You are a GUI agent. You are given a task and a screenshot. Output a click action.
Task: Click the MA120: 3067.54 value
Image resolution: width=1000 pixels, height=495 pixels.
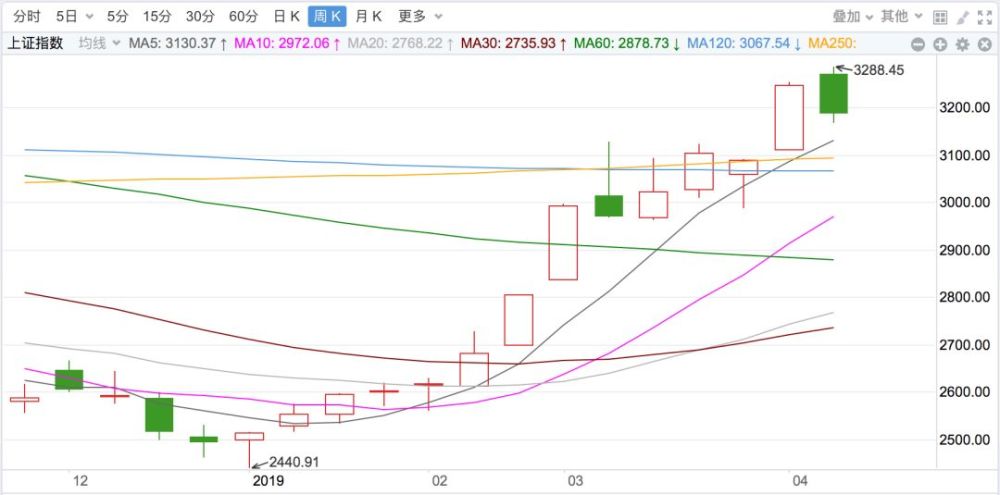(744, 44)
